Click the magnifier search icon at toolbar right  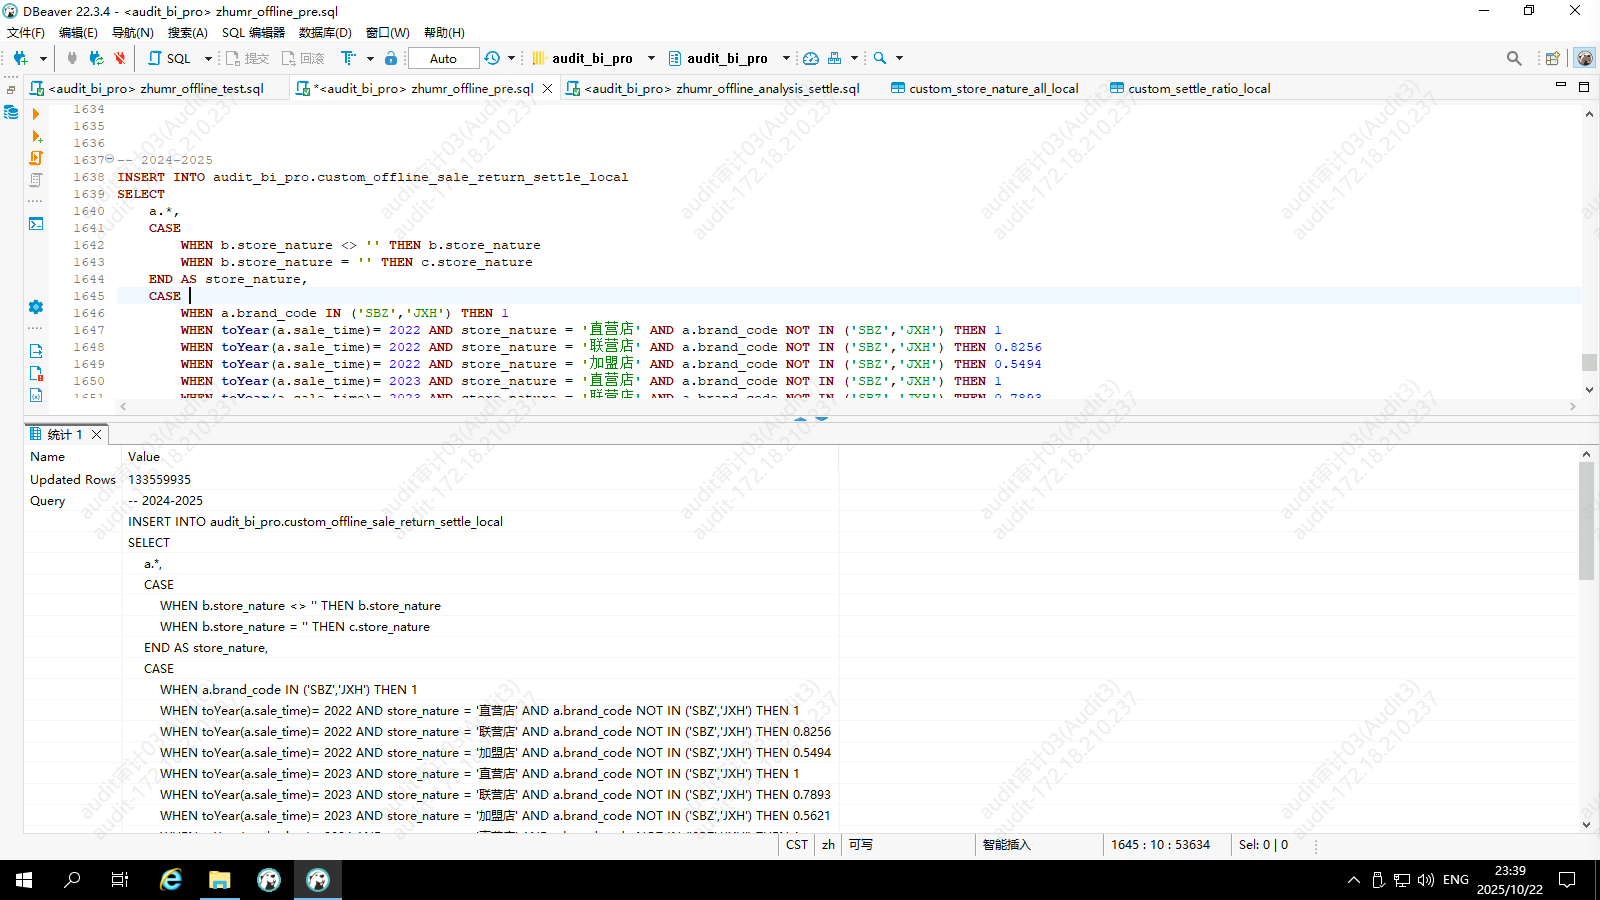[1514, 58]
